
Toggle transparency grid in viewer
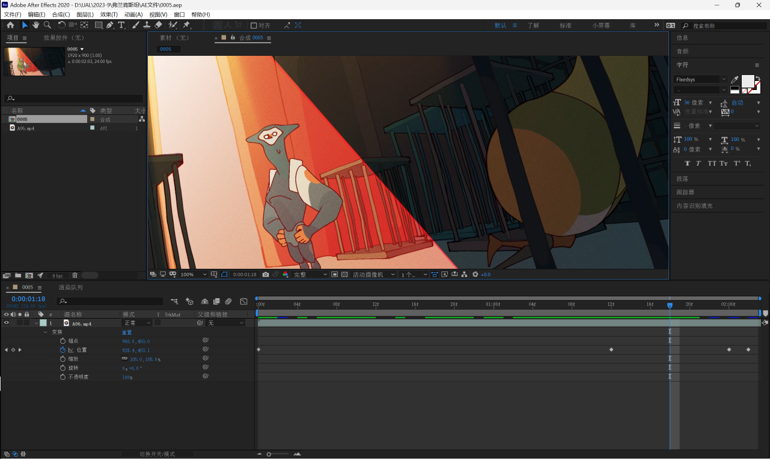pos(344,274)
